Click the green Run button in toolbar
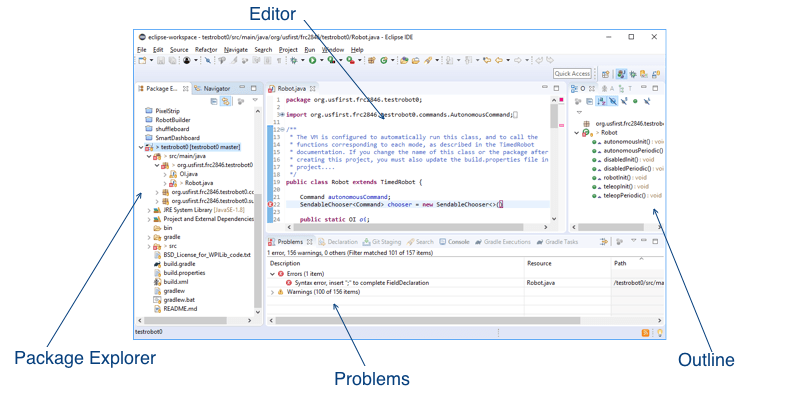Image resolution: width=800 pixels, height=400 pixels. point(313,60)
